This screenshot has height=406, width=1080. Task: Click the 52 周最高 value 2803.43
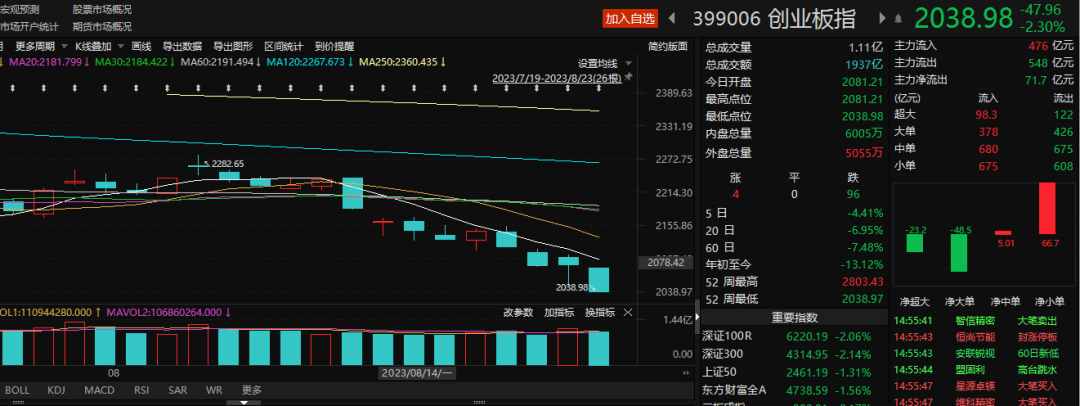pyautogui.click(x=862, y=282)
